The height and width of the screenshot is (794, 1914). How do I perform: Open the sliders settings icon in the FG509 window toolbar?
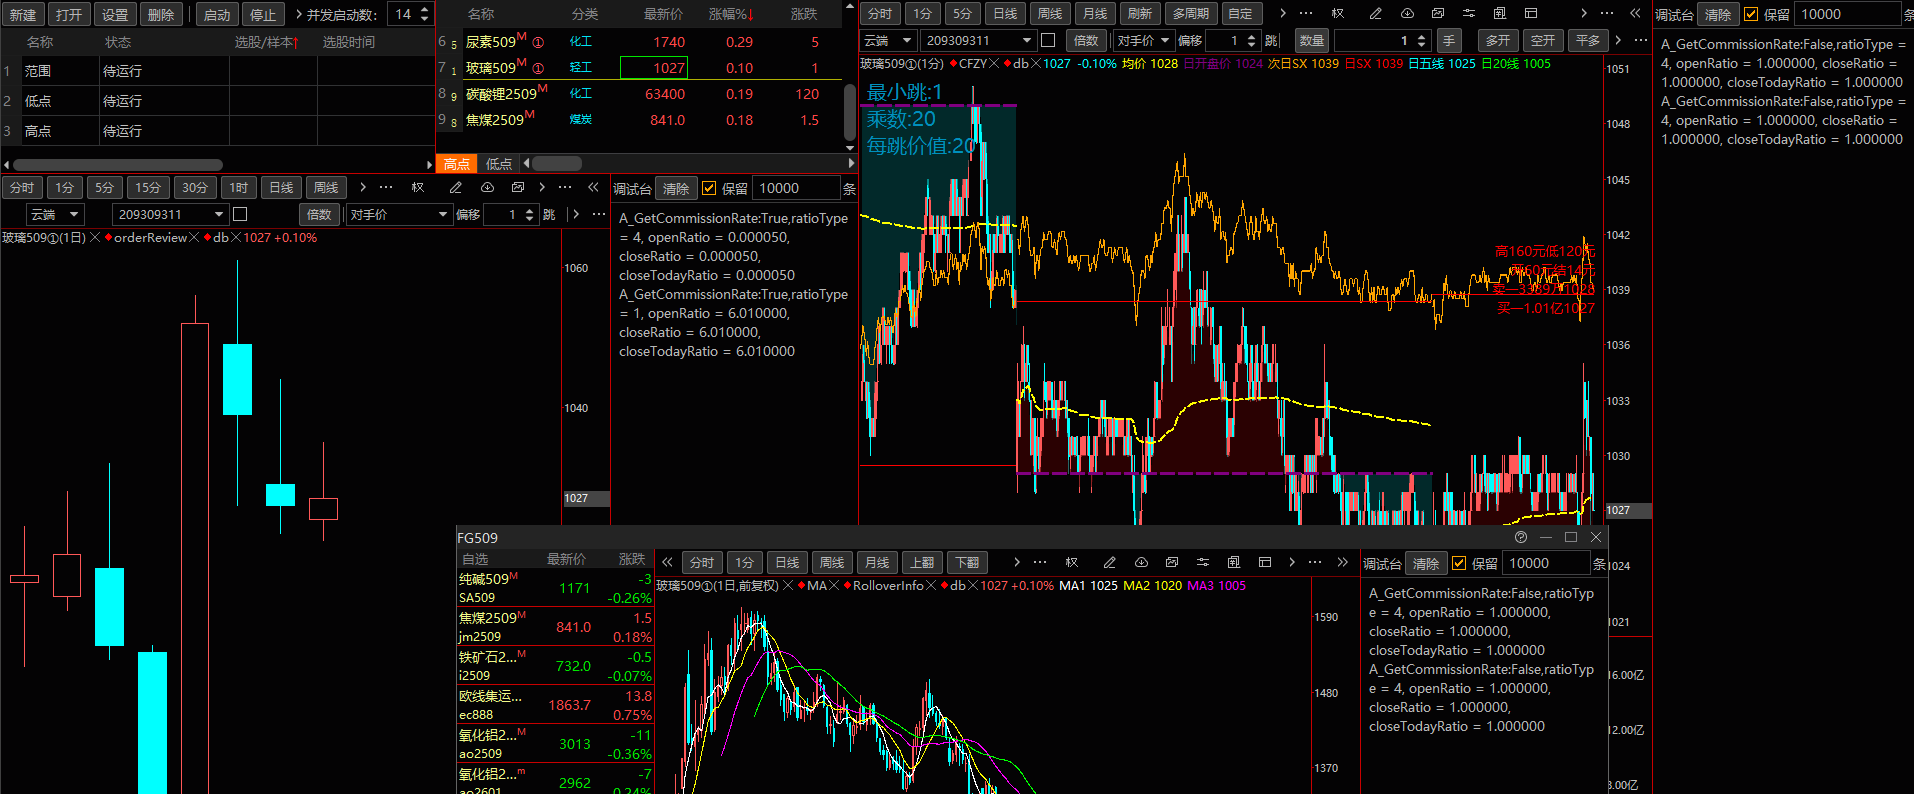(x=1203, y=563)
